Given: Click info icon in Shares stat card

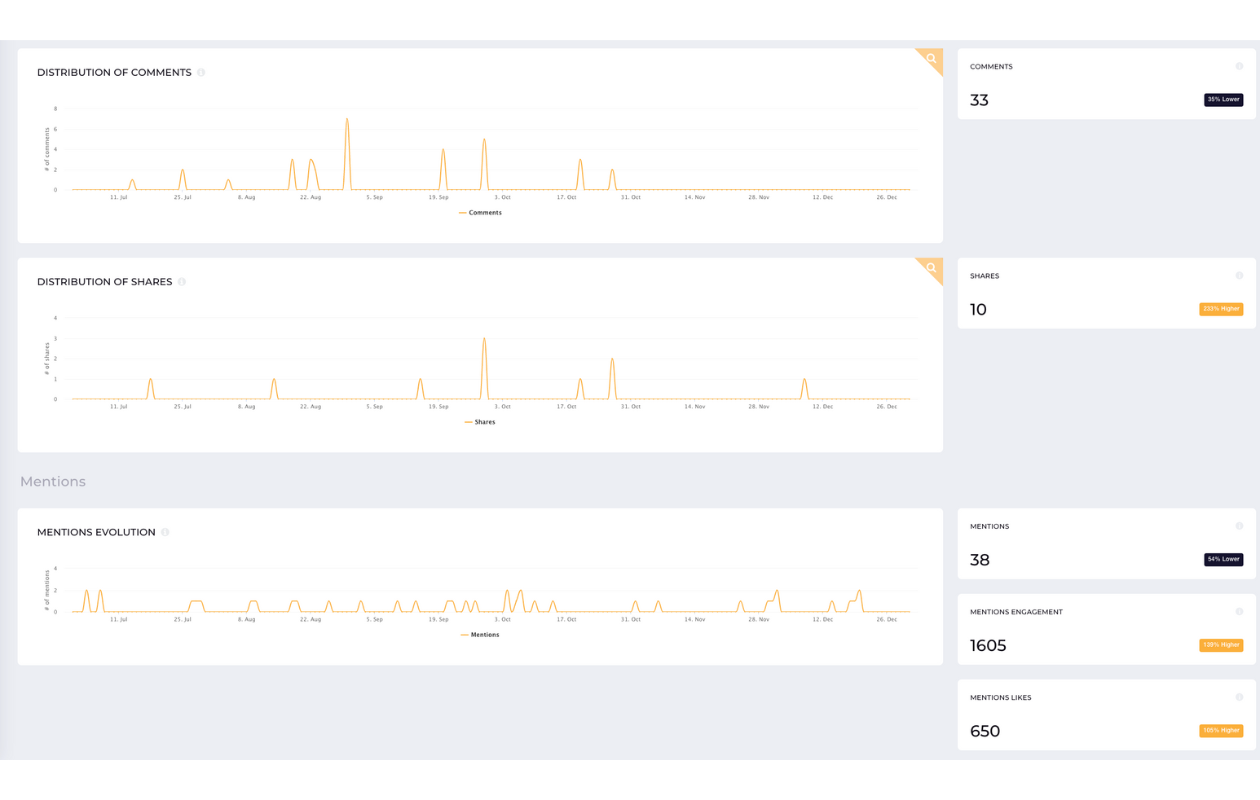Looking at the screenshot, I should coord(1239,275).
